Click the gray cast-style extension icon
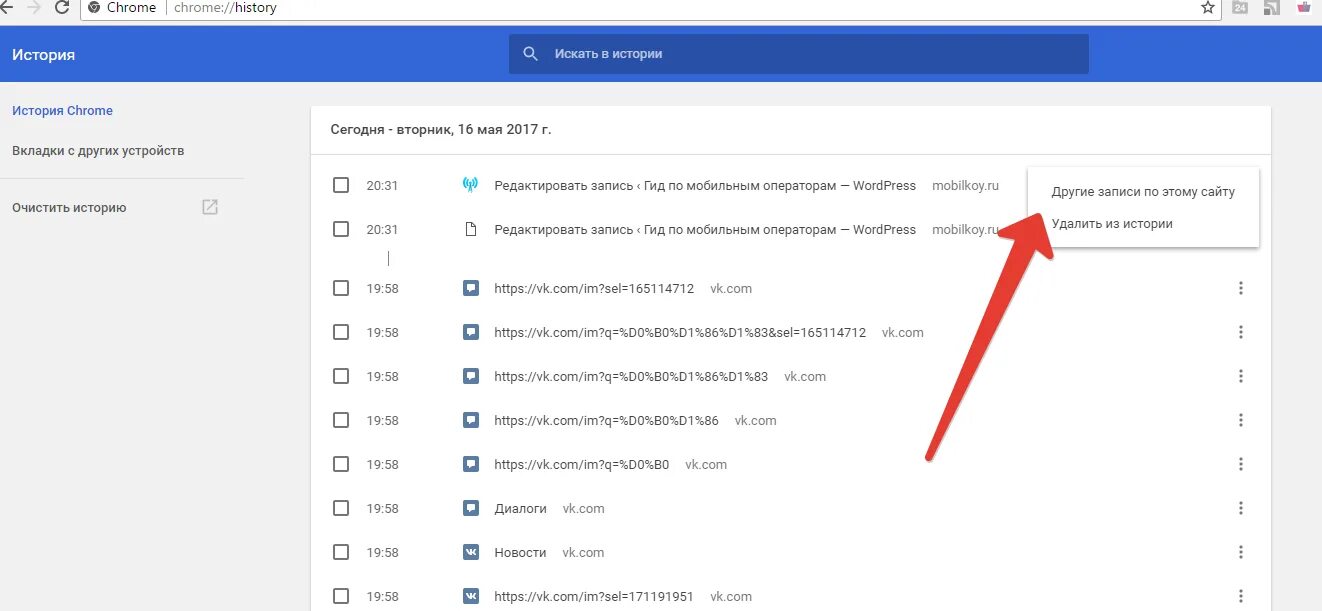Screen dimensions: 1322x611 [x=1272, y=7]
